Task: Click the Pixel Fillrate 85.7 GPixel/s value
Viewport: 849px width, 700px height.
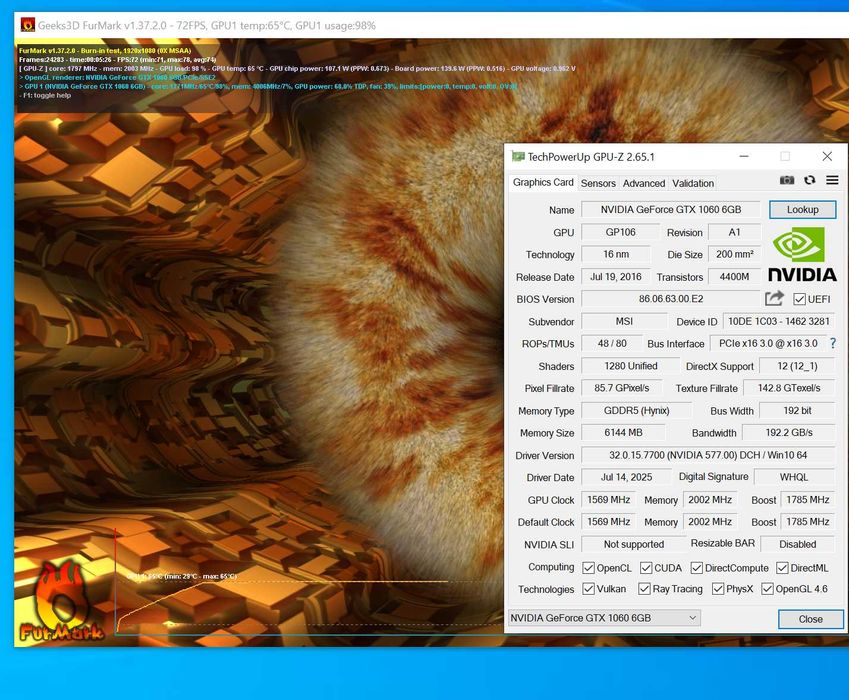Action: (x=622, y=388)
